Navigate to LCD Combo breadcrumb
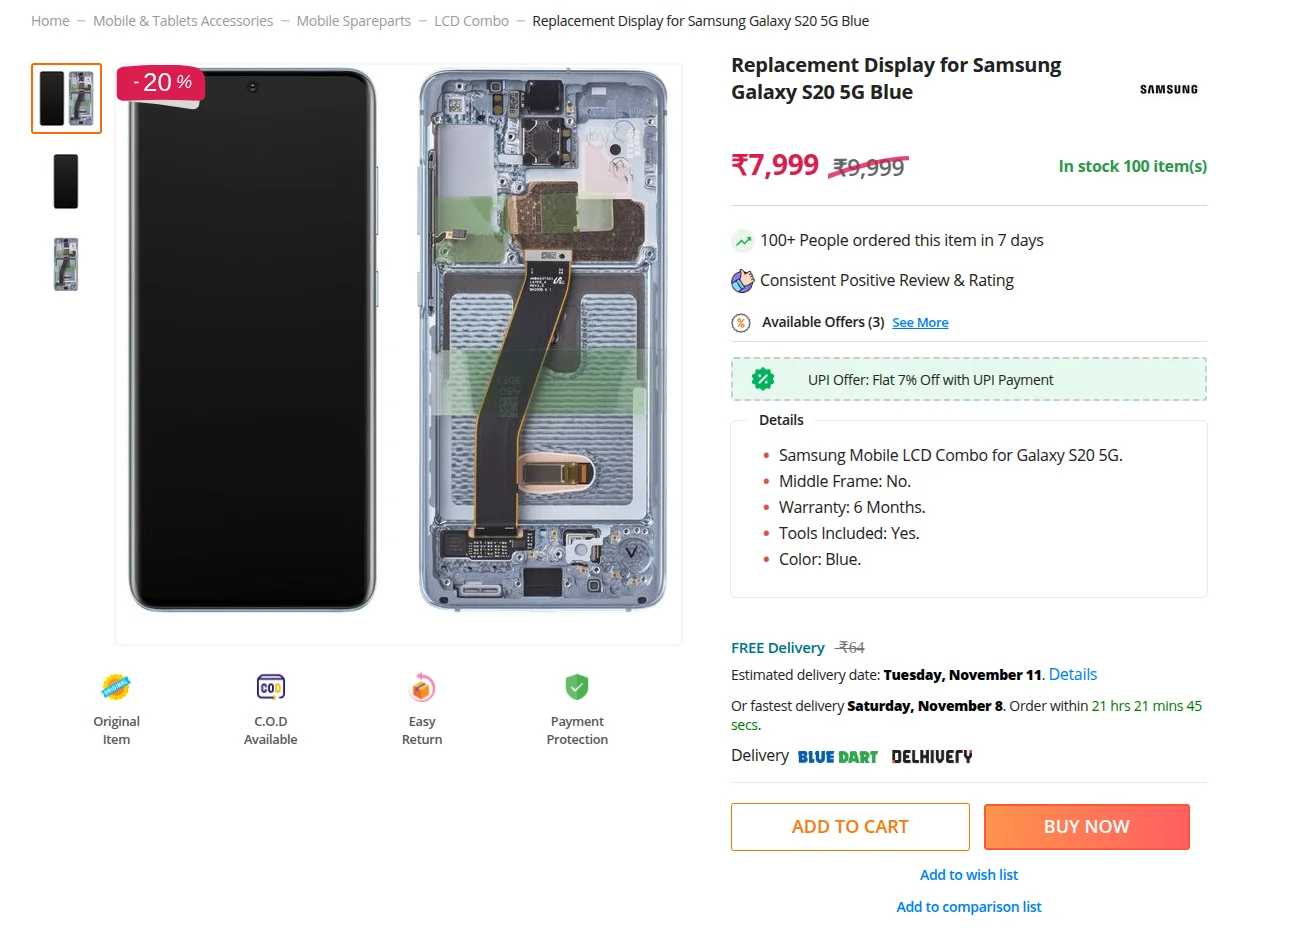The height and width of the screenshot is (928, 1302). 471,21
